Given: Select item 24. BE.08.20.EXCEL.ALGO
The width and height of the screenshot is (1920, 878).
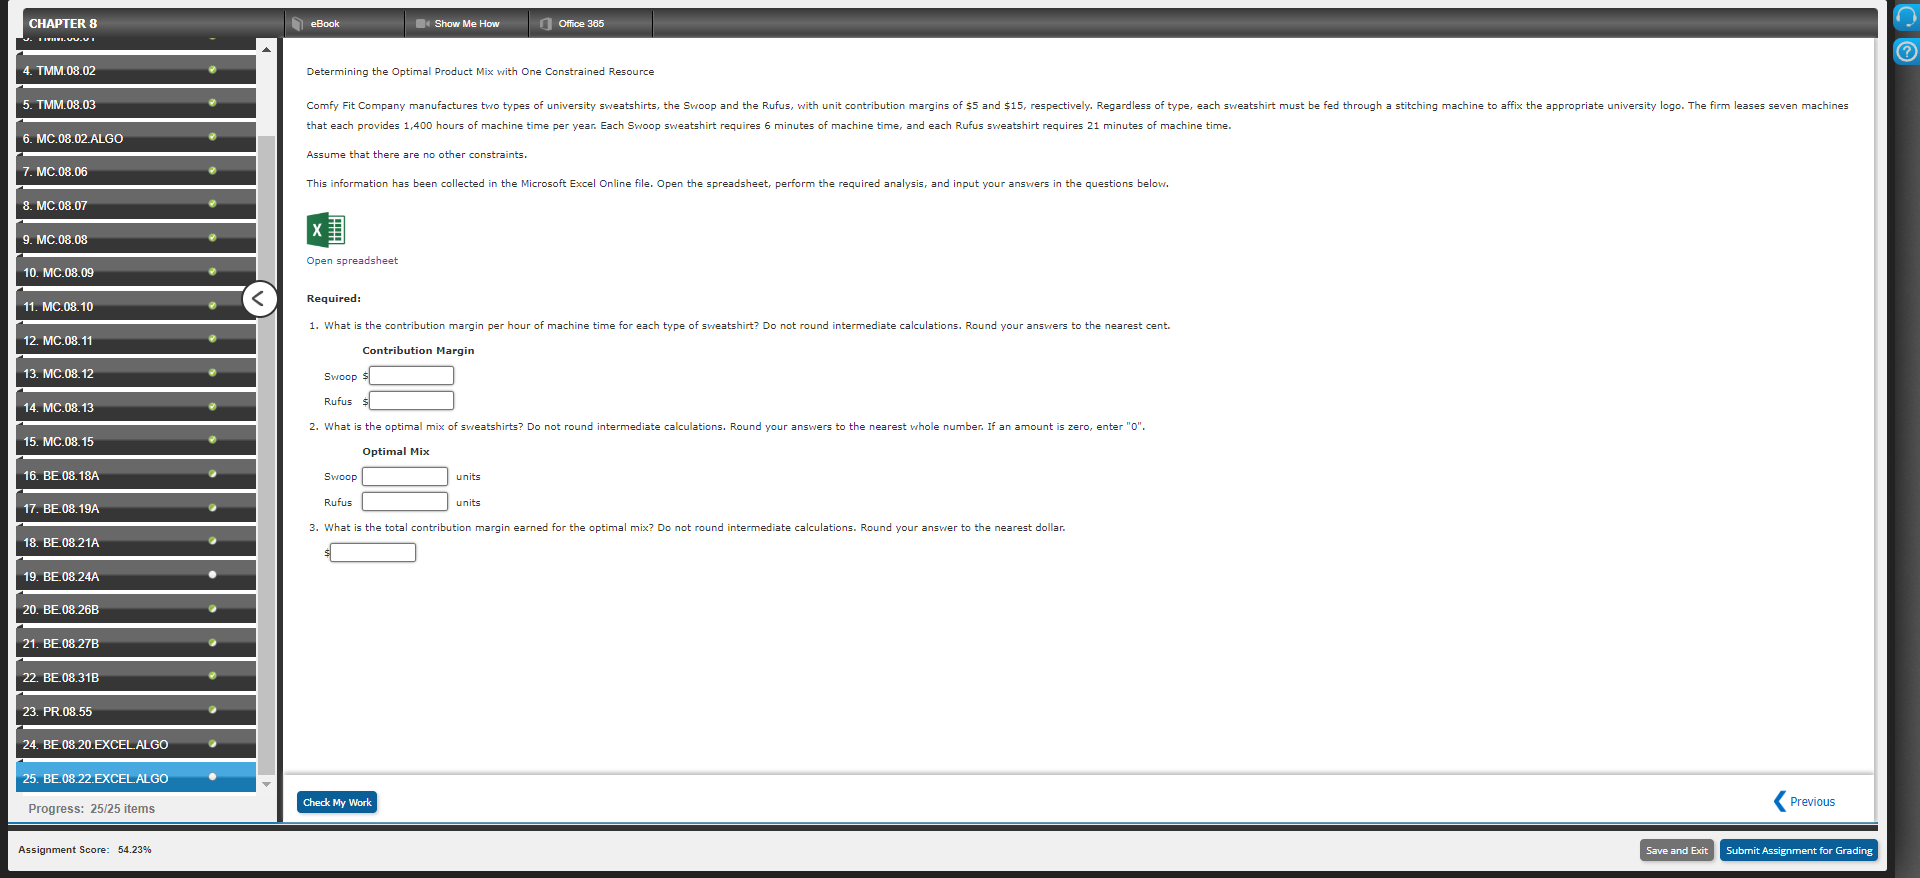Looking at the screenshot, I should coord(136,744).
